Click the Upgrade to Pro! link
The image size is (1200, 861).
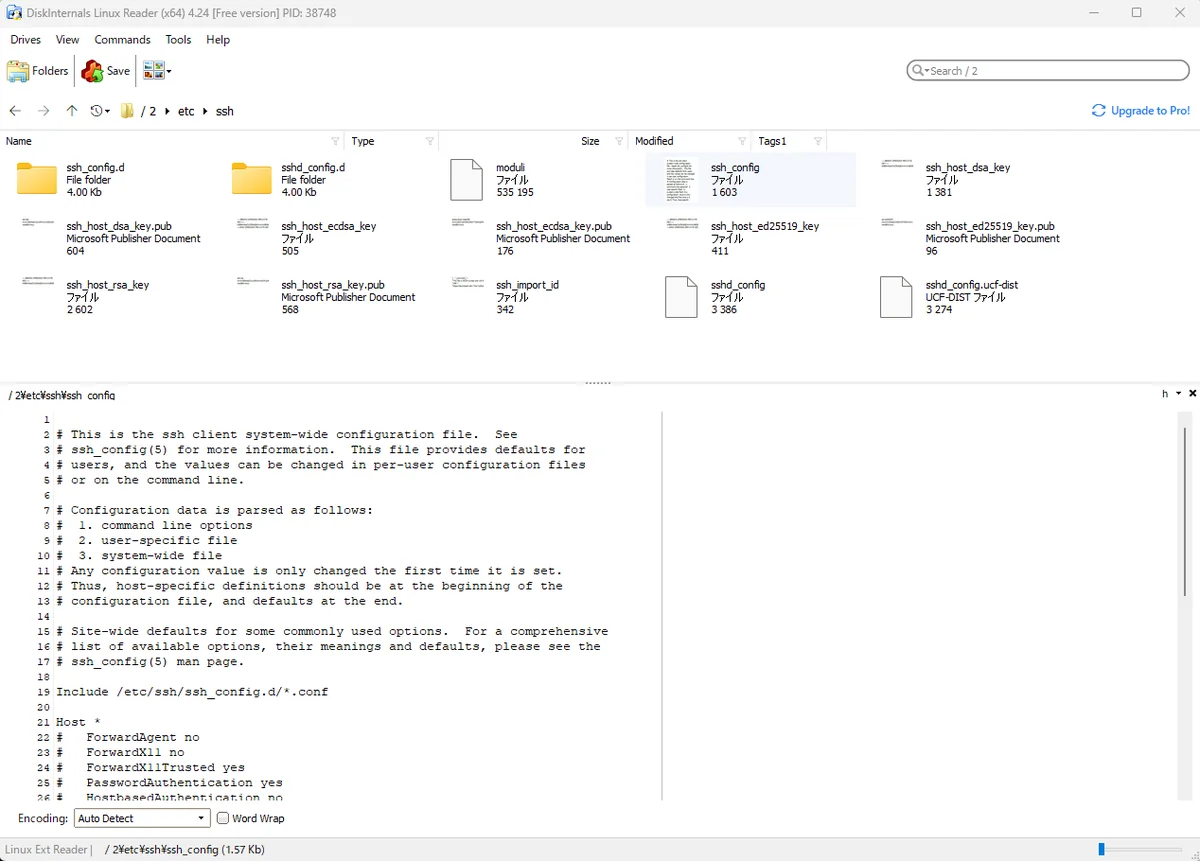click(x=1141, y=111)
